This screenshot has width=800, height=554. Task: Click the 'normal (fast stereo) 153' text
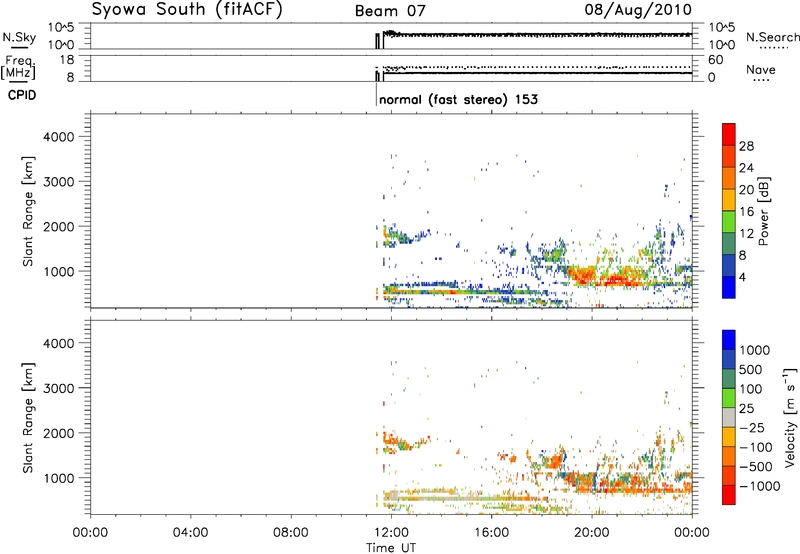pos(458,99)
